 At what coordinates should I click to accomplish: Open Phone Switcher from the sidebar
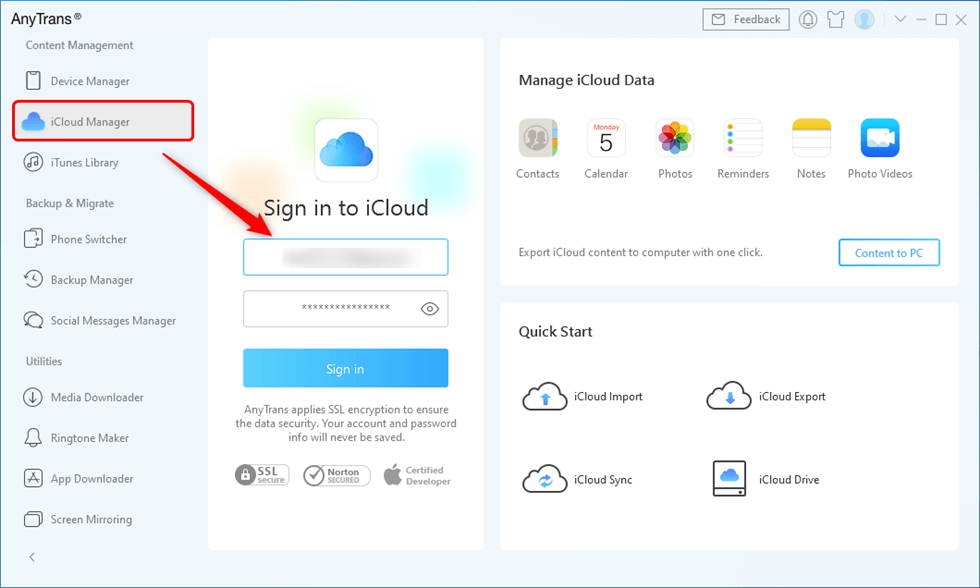pyautogui.click(x=88, y=239)
